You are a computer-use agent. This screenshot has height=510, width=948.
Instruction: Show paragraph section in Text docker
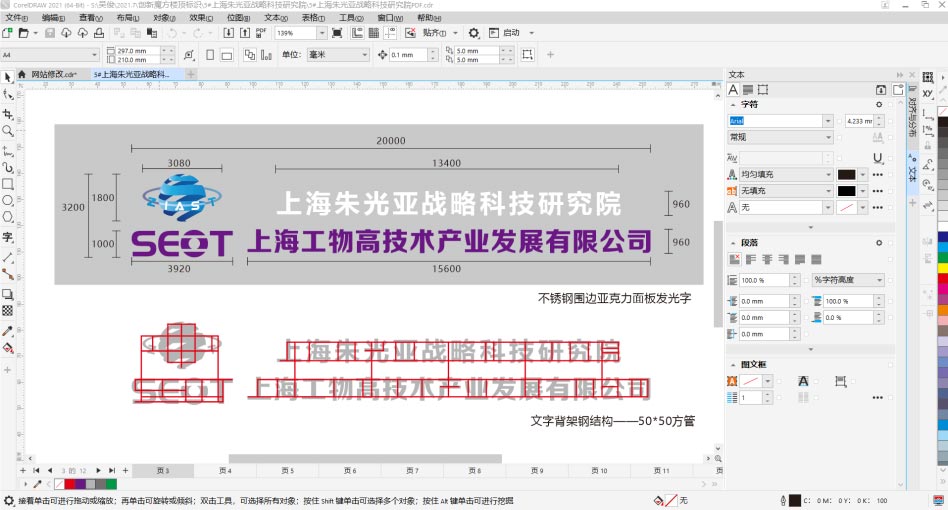[x=748, y=89]
